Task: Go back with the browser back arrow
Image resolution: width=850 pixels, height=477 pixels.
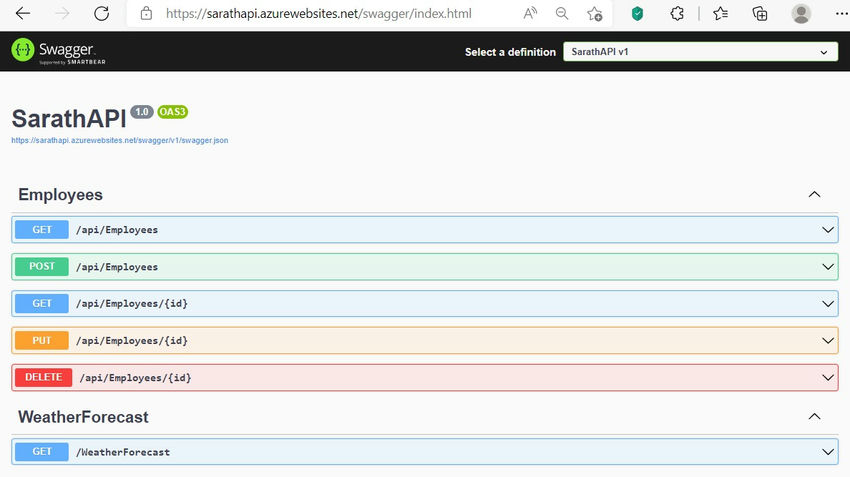Action: coord(23,14)
